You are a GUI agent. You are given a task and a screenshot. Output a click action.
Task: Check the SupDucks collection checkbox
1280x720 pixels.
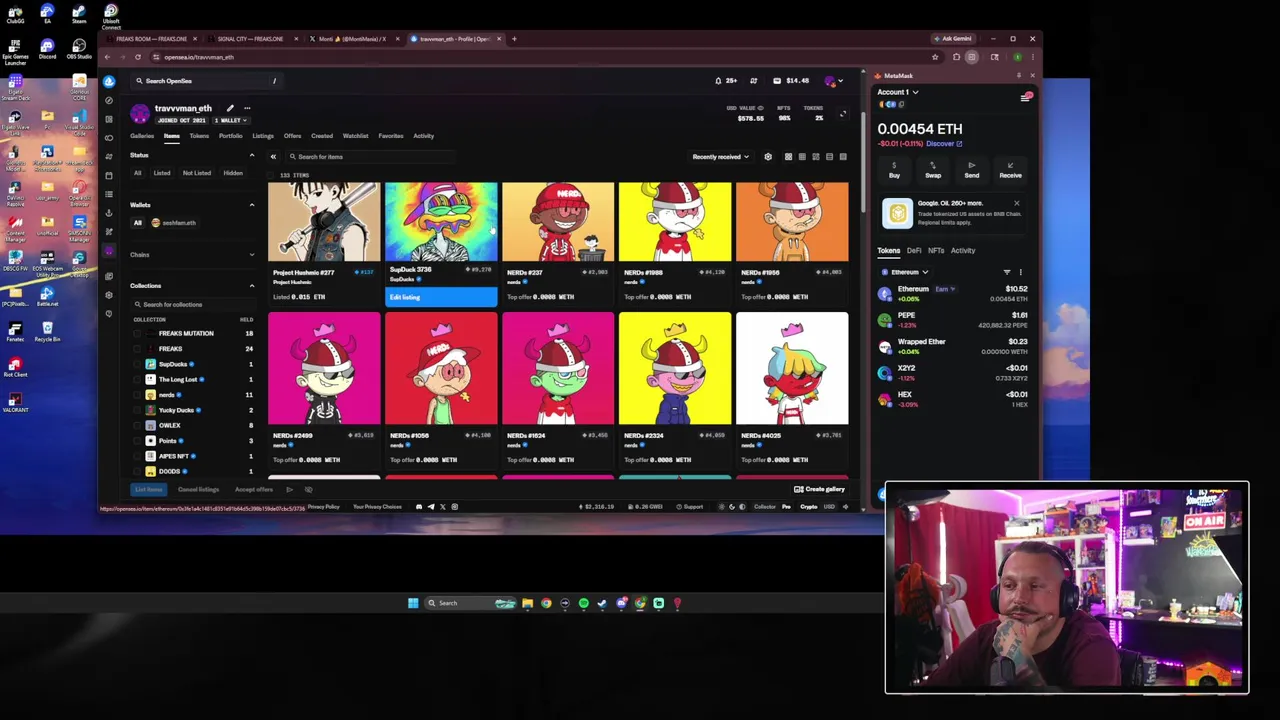[138, 364]
